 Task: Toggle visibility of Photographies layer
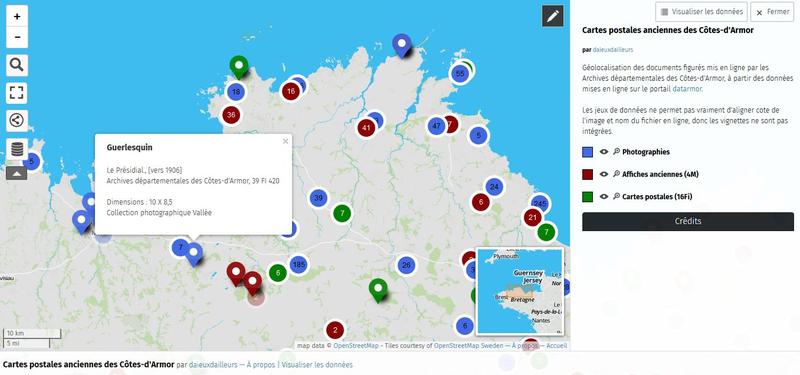tap(604, 152)
